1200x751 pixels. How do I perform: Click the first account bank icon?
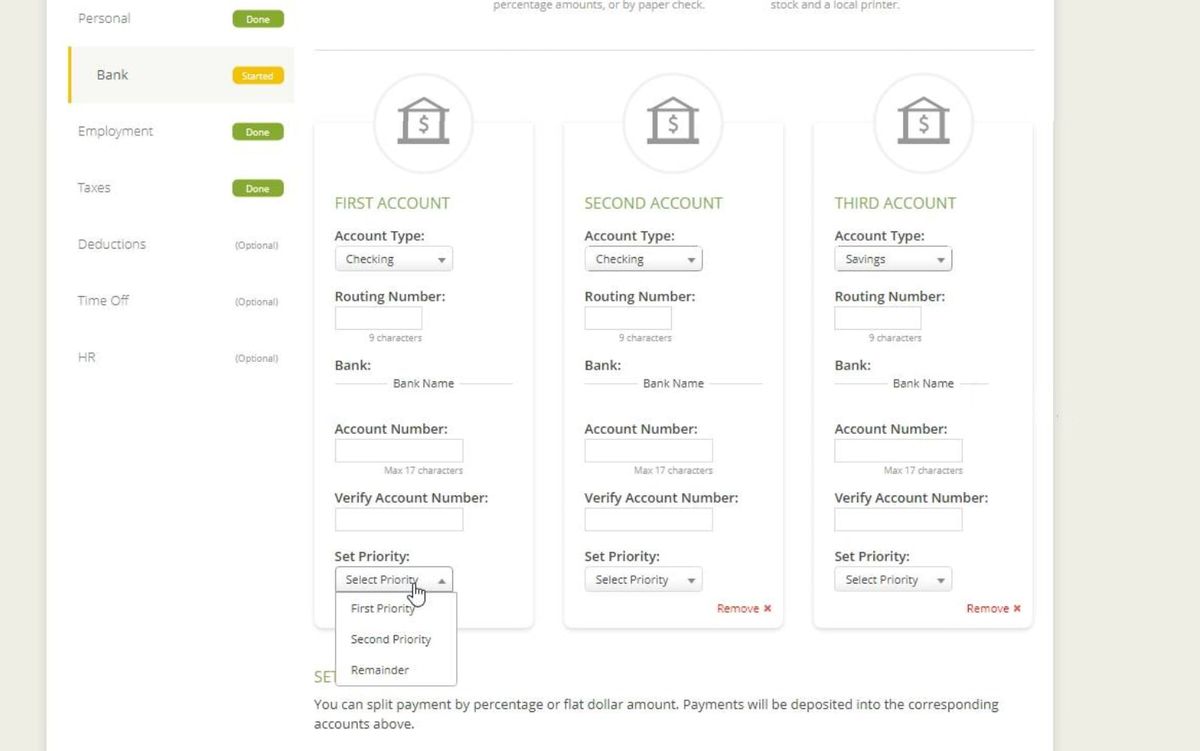(423, 120)
